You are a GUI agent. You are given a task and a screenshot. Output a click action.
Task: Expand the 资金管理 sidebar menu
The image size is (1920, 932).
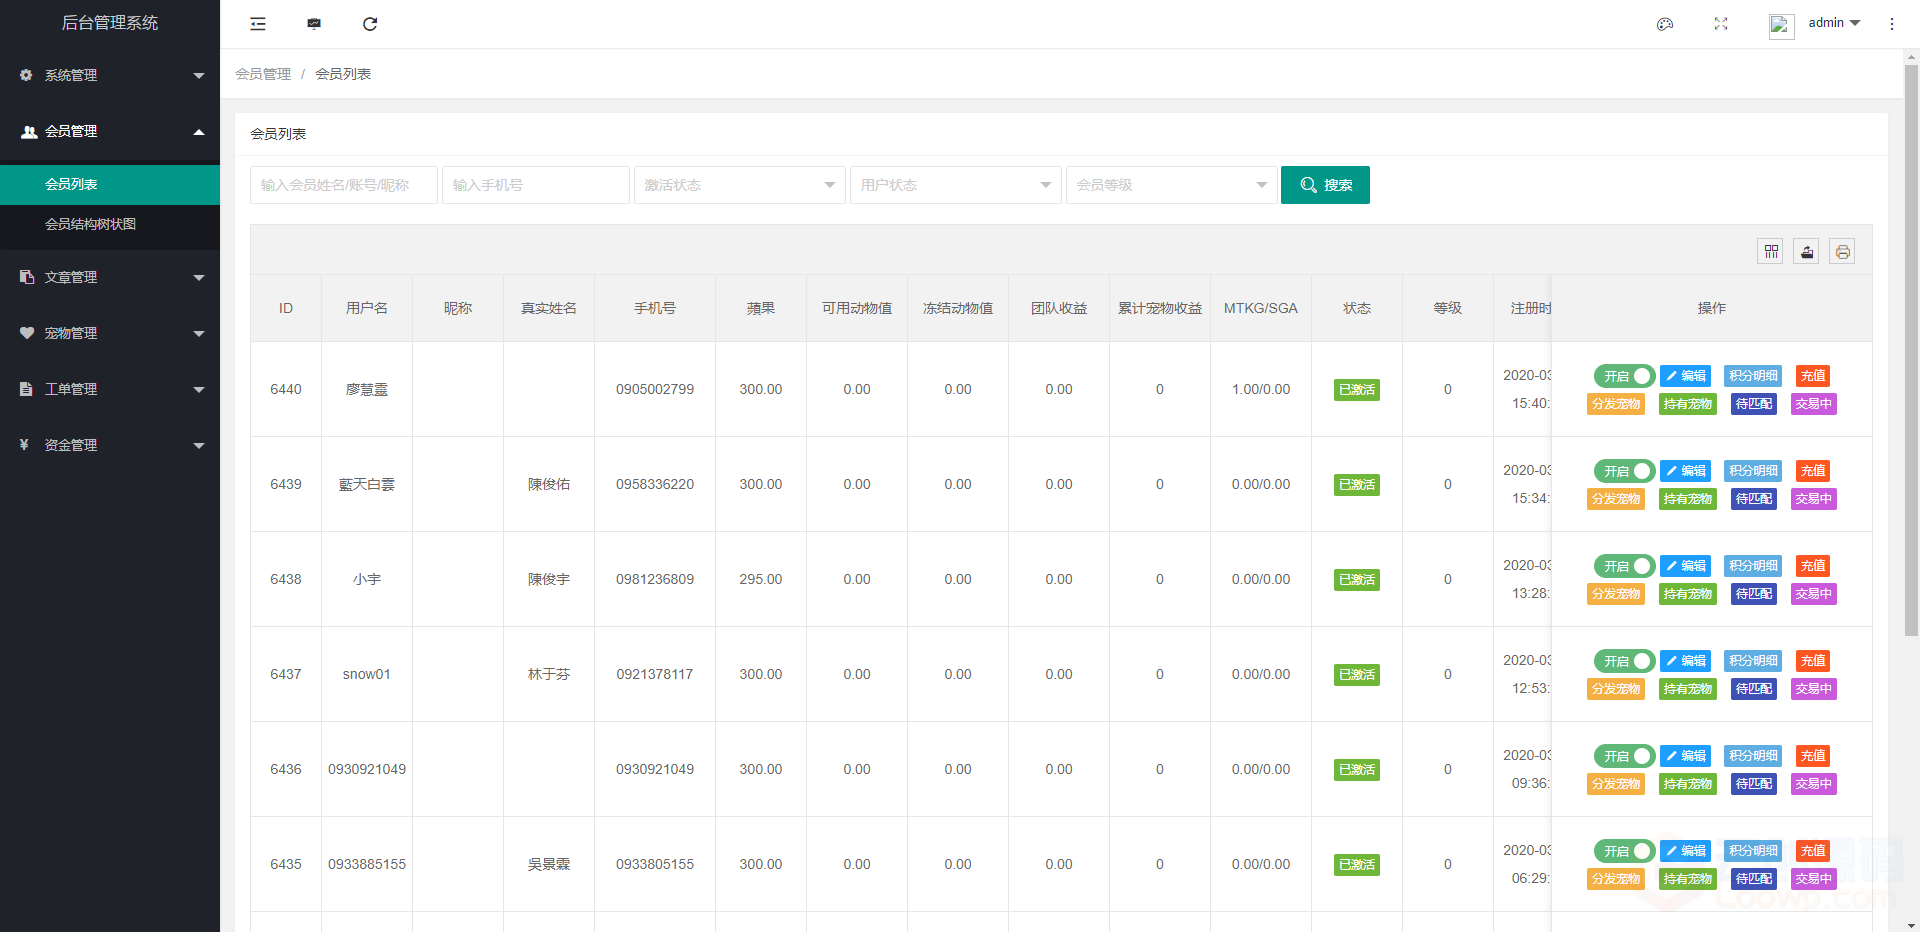tap(110, 445)
